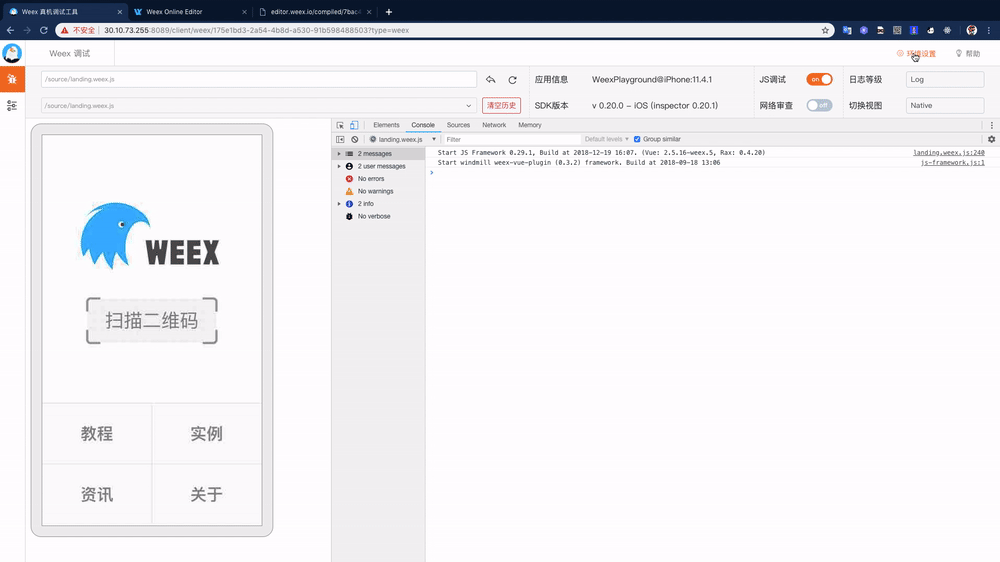Click the console Filter input field

(x=510, y=139)
